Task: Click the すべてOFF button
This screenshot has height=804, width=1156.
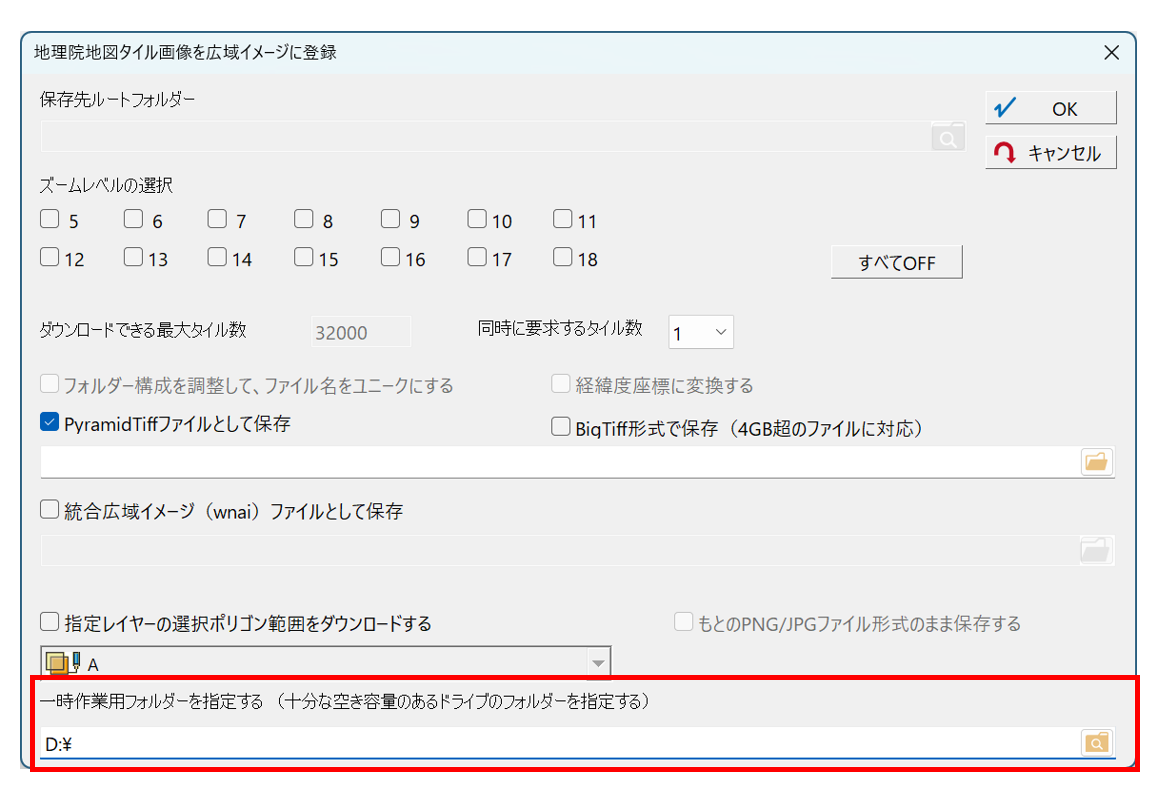Action: 896,262
